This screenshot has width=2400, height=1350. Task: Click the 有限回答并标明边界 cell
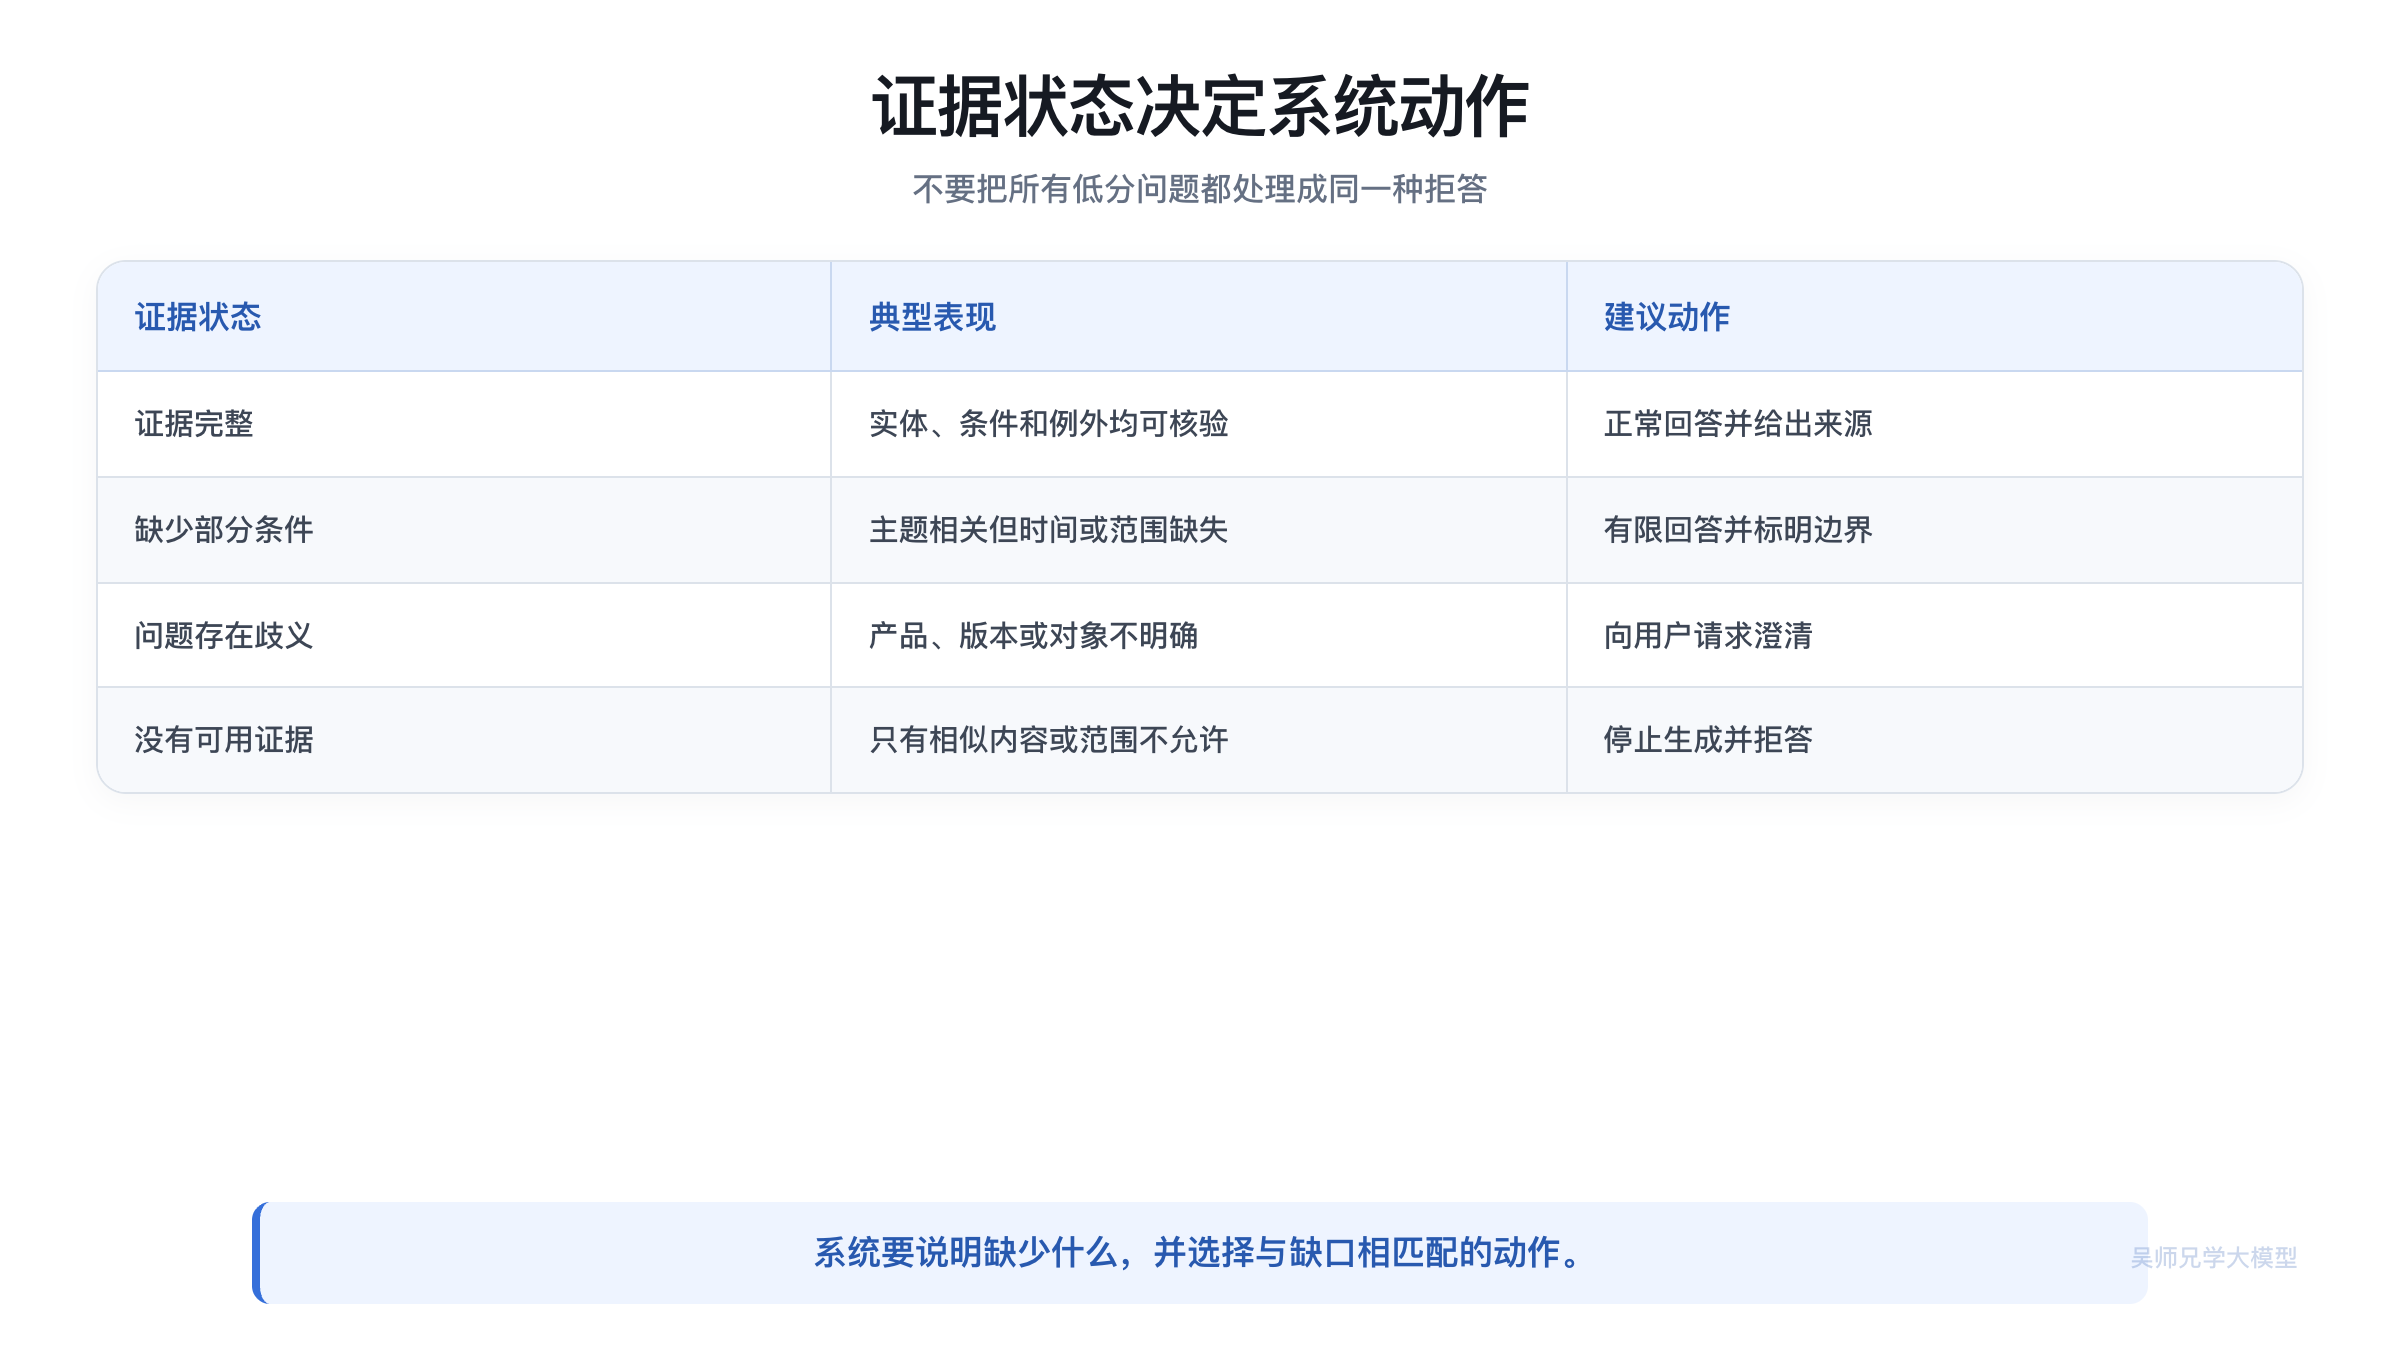pos(1934,530)
